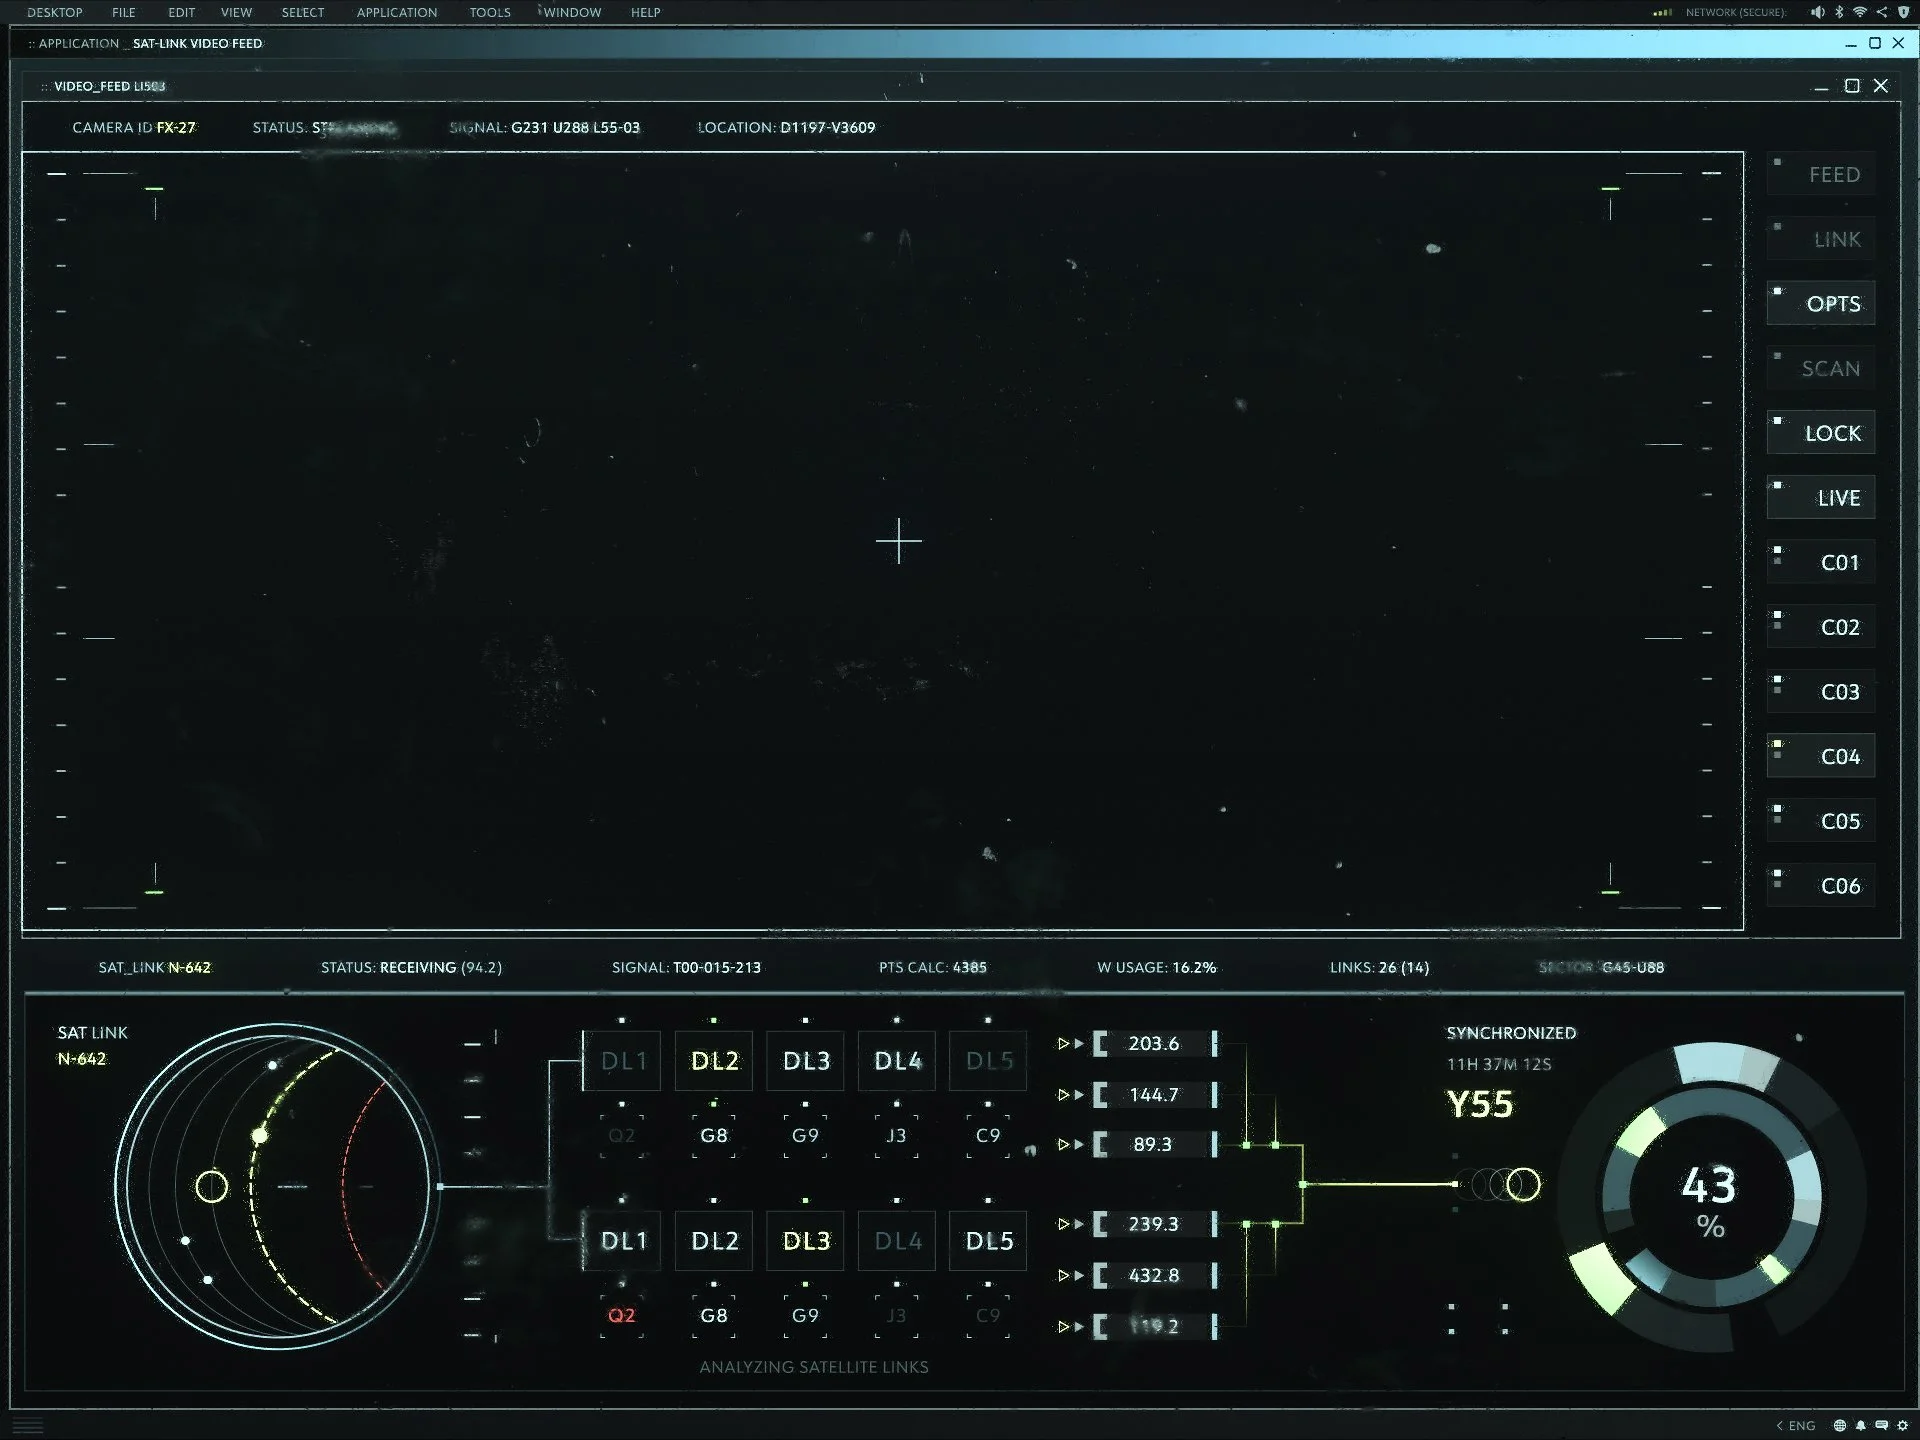Screen dimensions: 1920x1440
Task: Click the Wi-Fi signal icon
Action: click(1860, 12)
